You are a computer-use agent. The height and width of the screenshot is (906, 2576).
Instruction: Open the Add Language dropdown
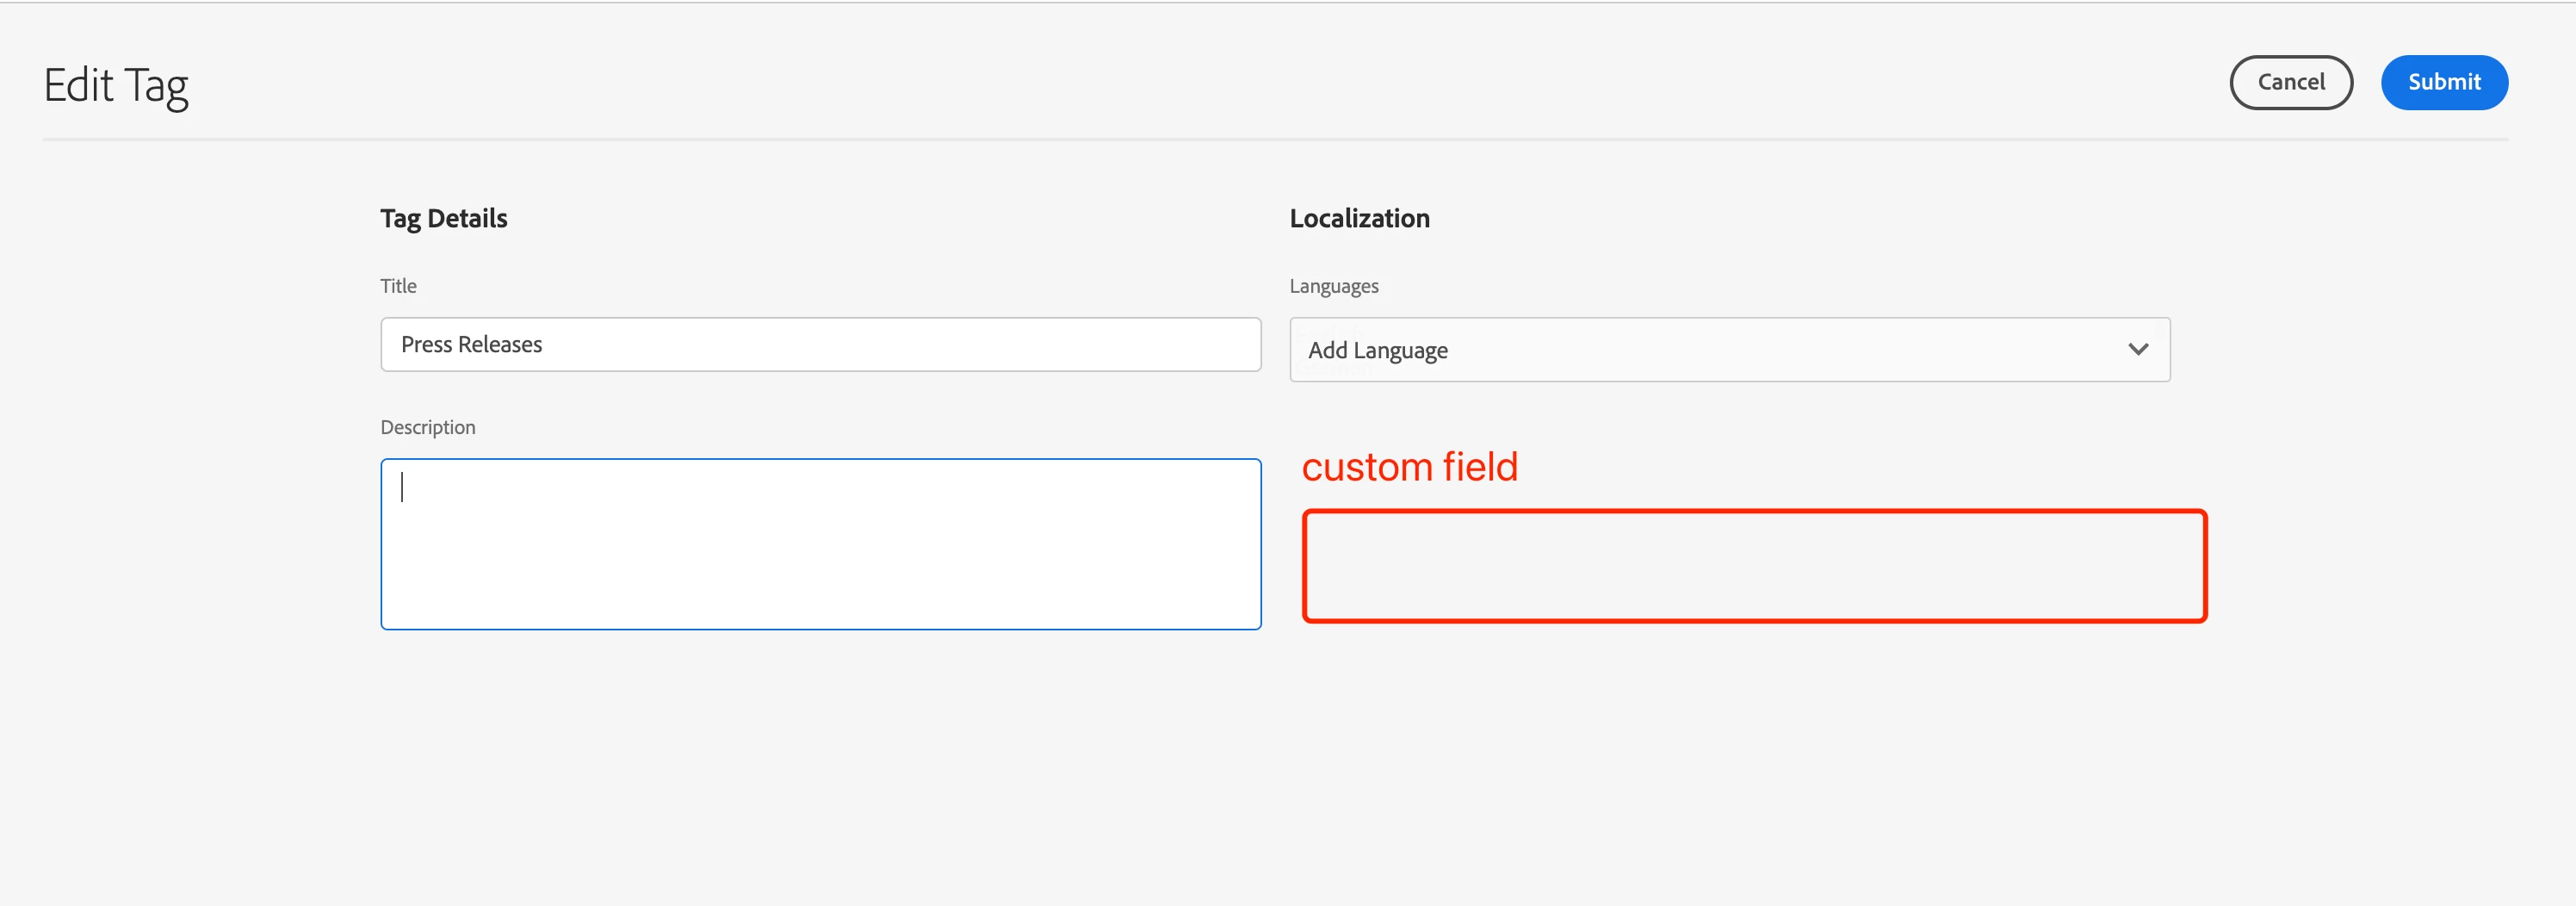click(1729, 349)
